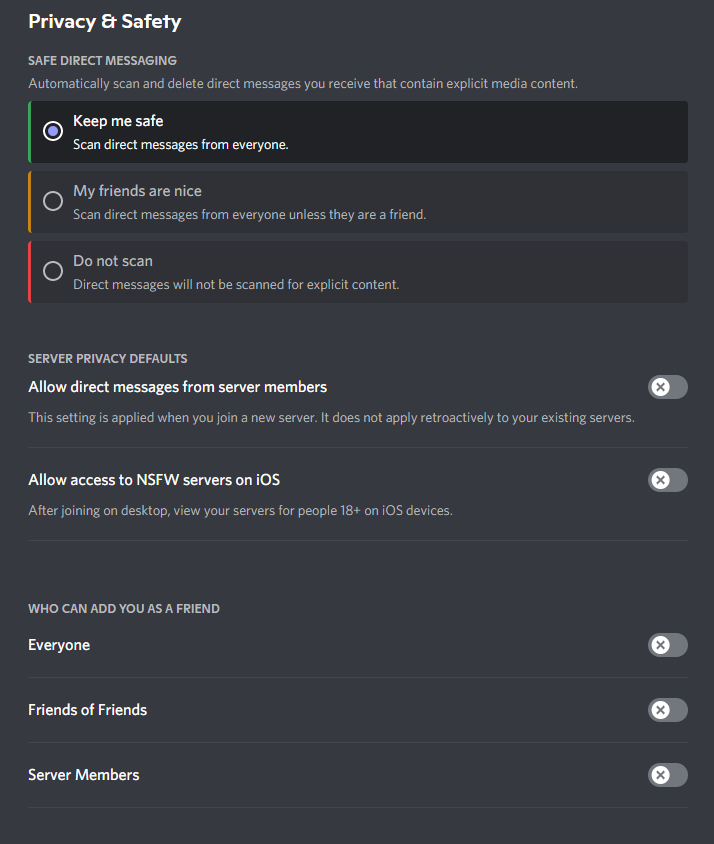Screen dimensions: 714x844
Task: Click the X icon on the Server Members switch
Action: [660, 775]
